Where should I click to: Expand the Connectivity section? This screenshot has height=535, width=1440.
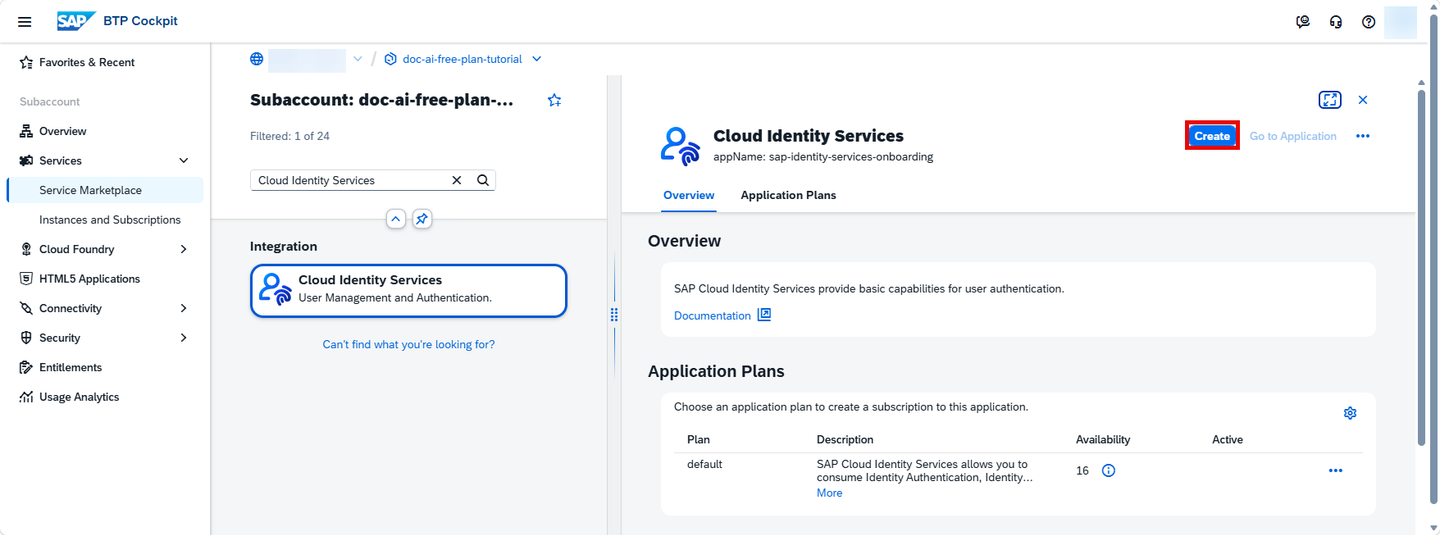pyautogui.click(x=183, y=308)
